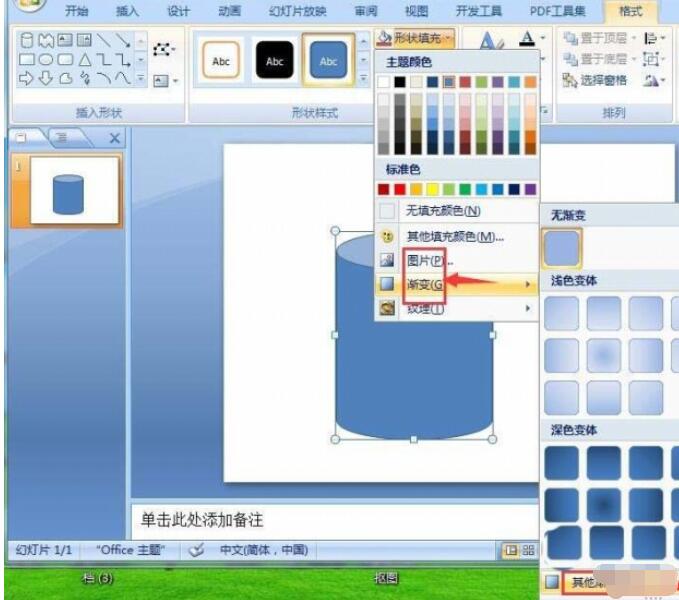Click the 置于顶层 bring-to-front icon

570,38
